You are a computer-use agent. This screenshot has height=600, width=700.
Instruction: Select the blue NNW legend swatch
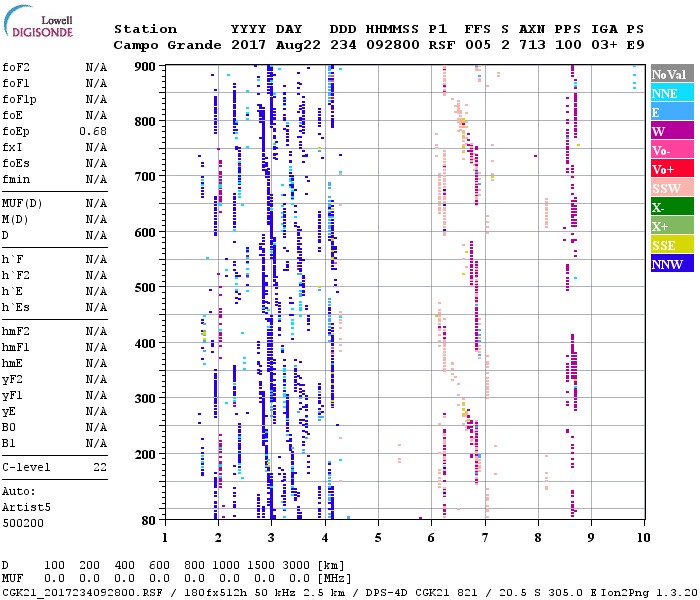point(669,264)
